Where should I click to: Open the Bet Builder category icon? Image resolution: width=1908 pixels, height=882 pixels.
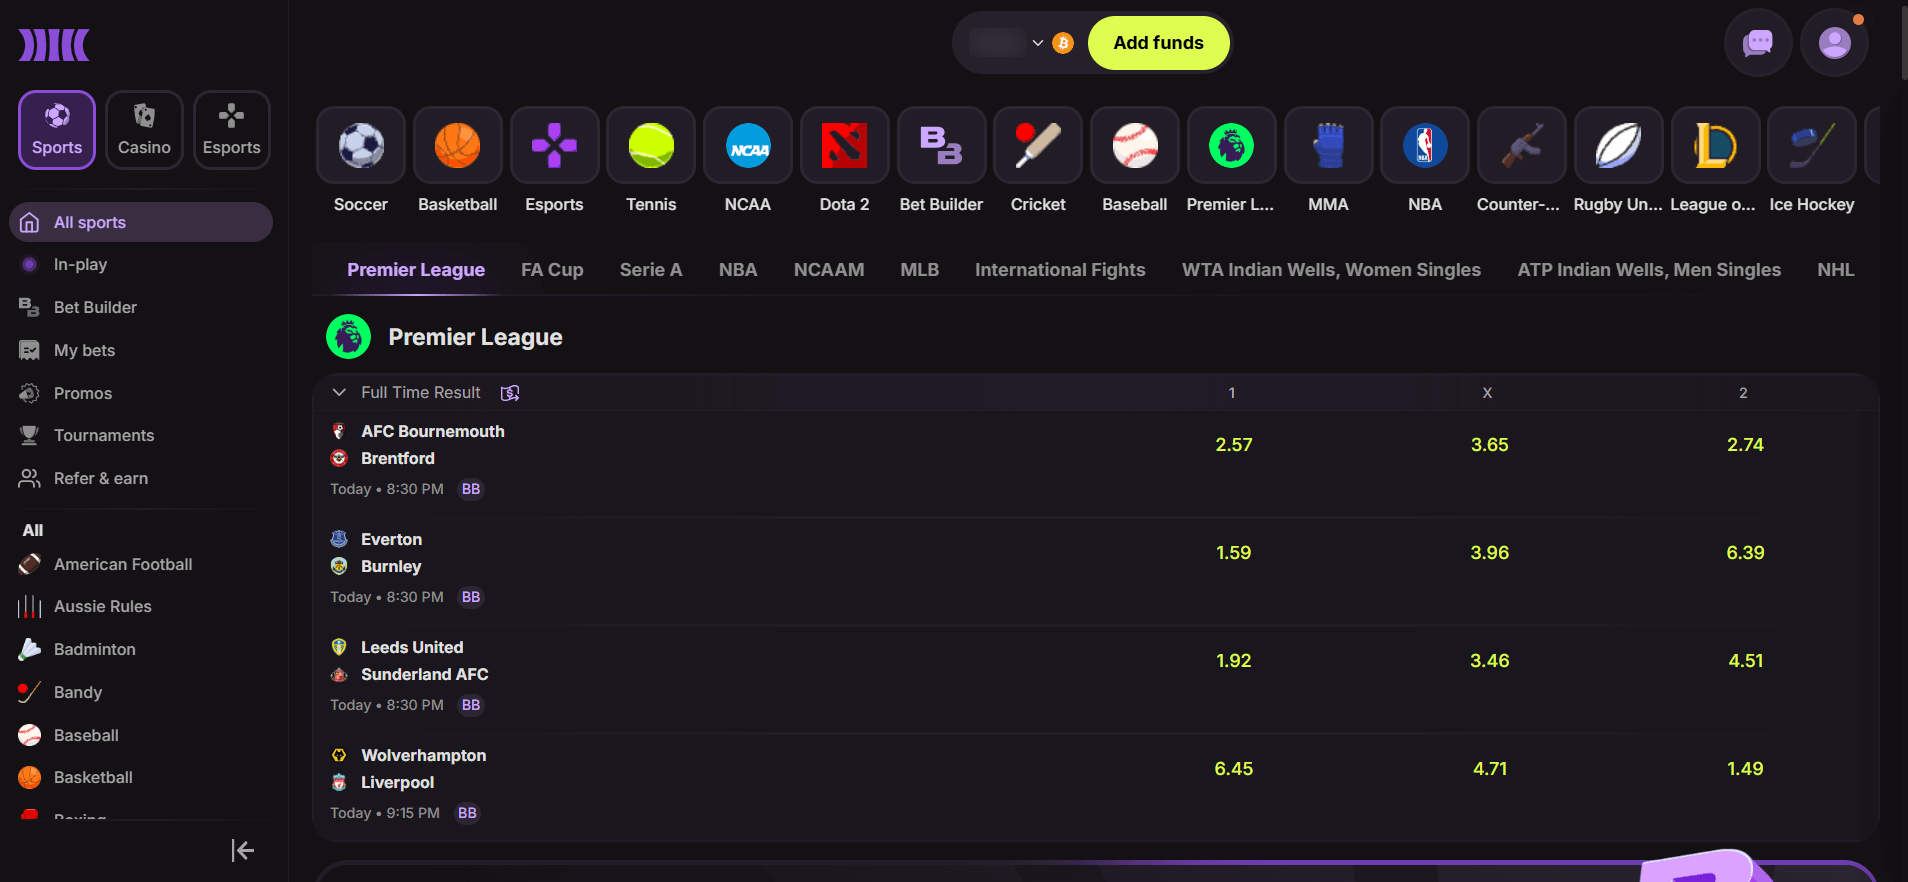point(941,146)
